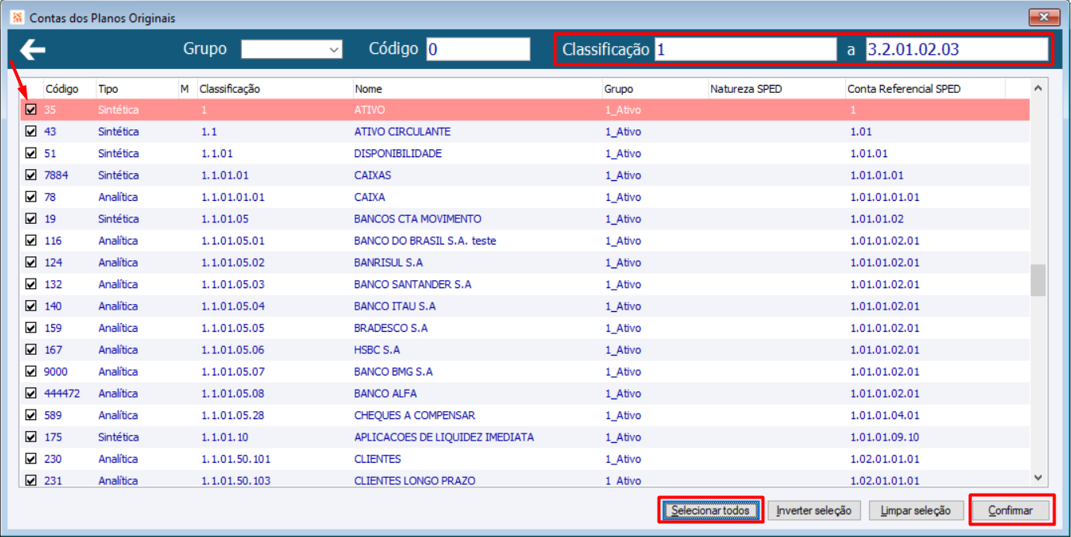The image size is (1071, 537).
Task: Click referential account 1.01.01.01.01 cell
Action: 885,197
